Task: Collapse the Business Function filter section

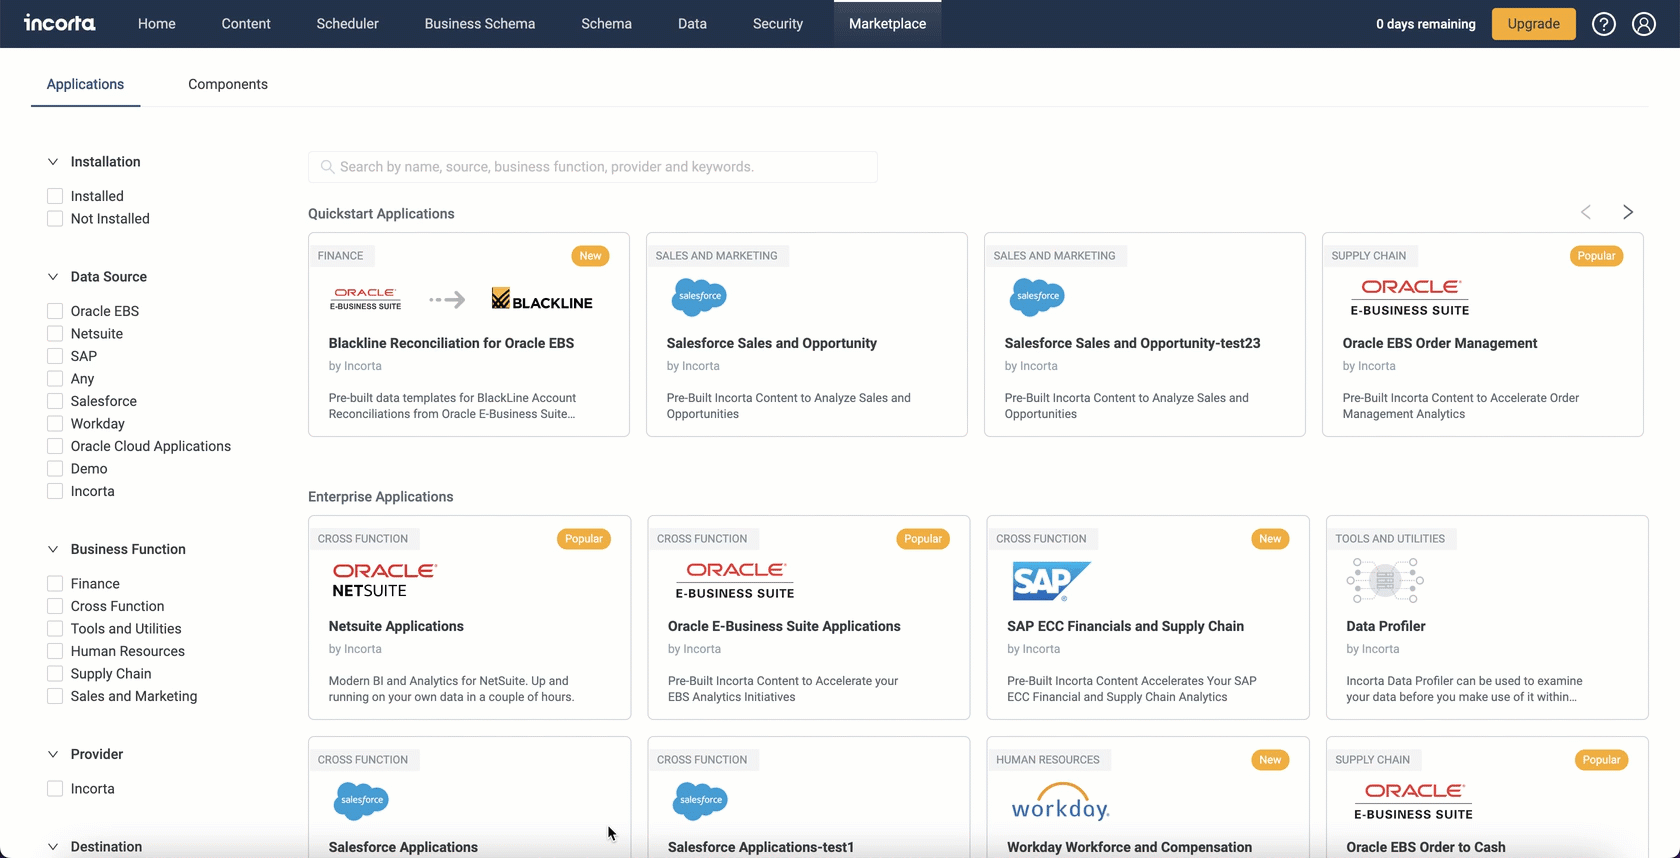Action: tap(53, 549)
